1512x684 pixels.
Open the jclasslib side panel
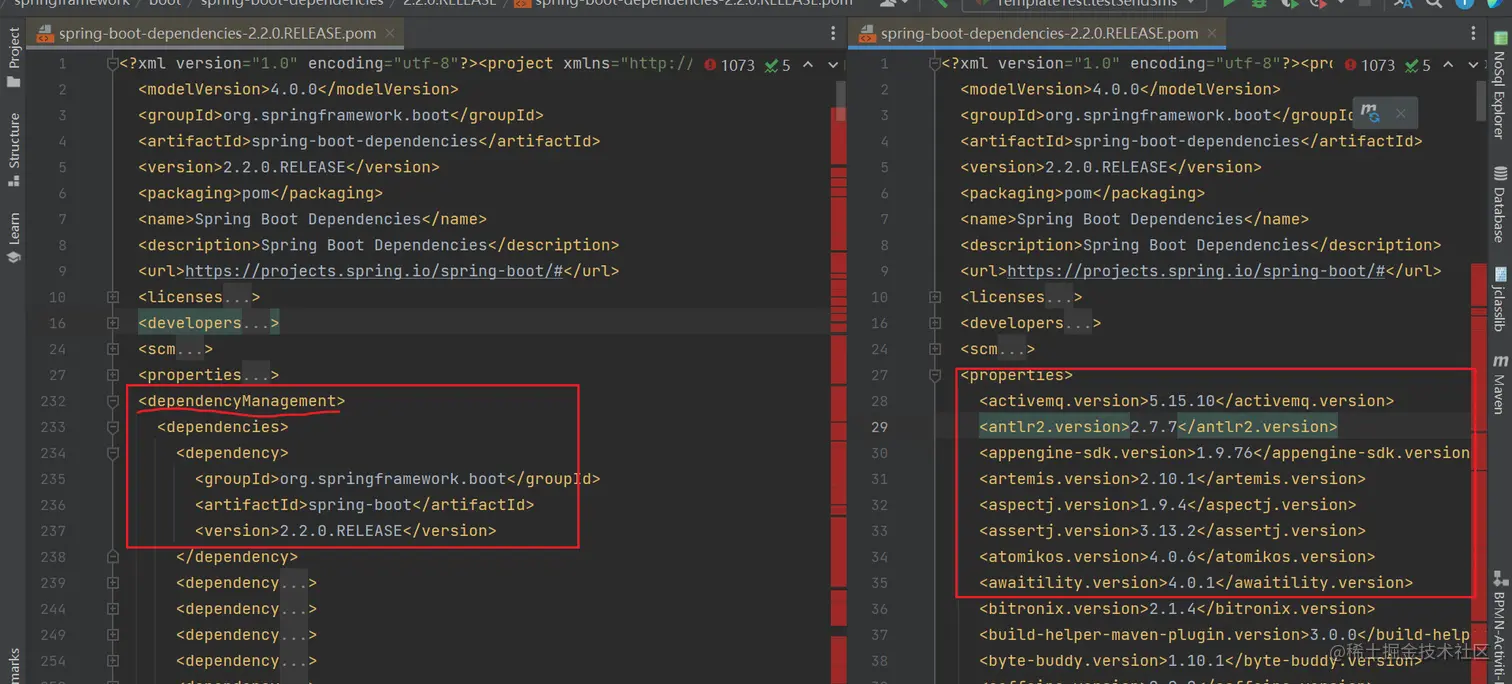[1499, 299]
